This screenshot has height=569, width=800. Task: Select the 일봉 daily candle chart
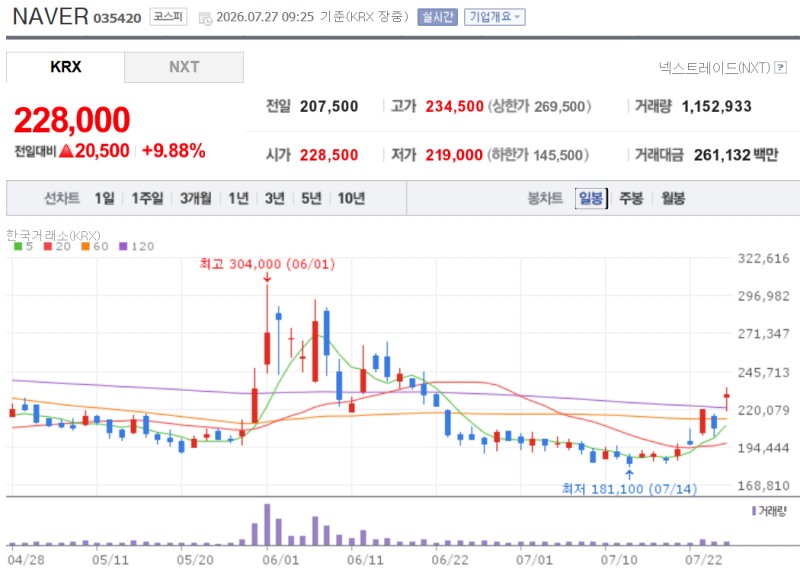tap(591, 198)
